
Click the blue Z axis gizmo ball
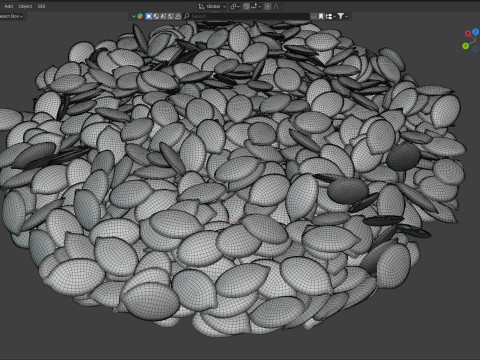(x=475, y=32)
